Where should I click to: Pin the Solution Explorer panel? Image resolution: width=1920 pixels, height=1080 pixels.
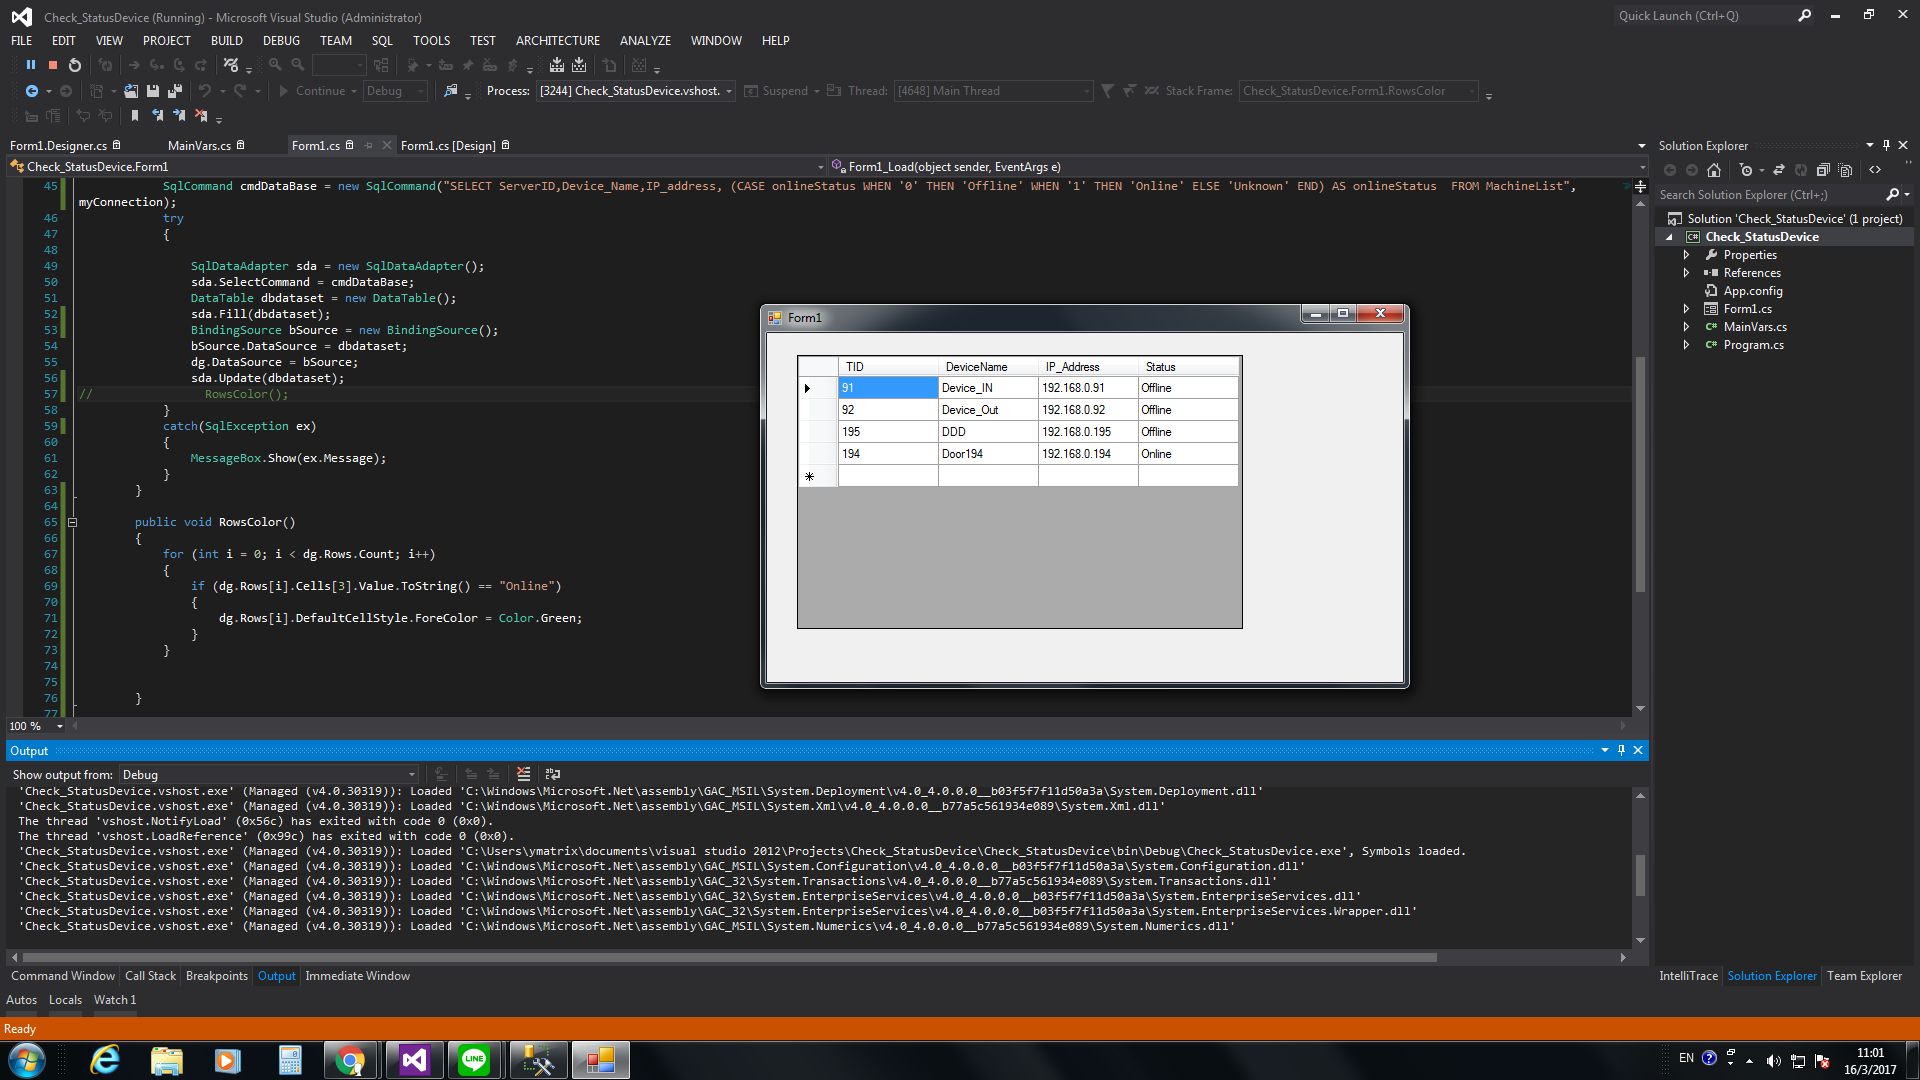point(1887,145)
